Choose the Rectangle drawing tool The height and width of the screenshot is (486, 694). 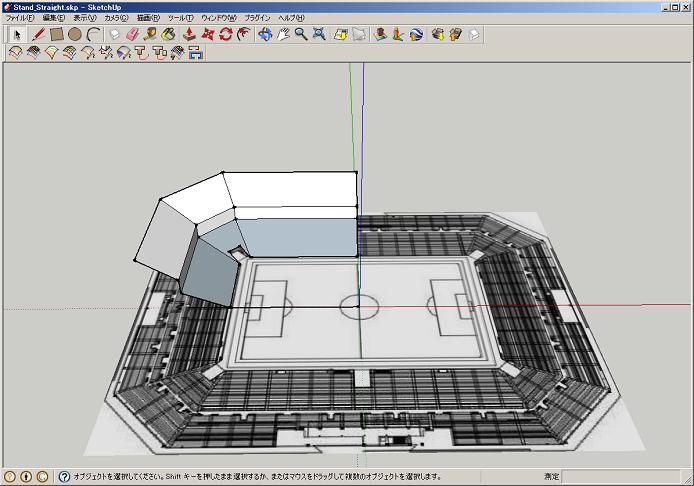coord(57,34)
